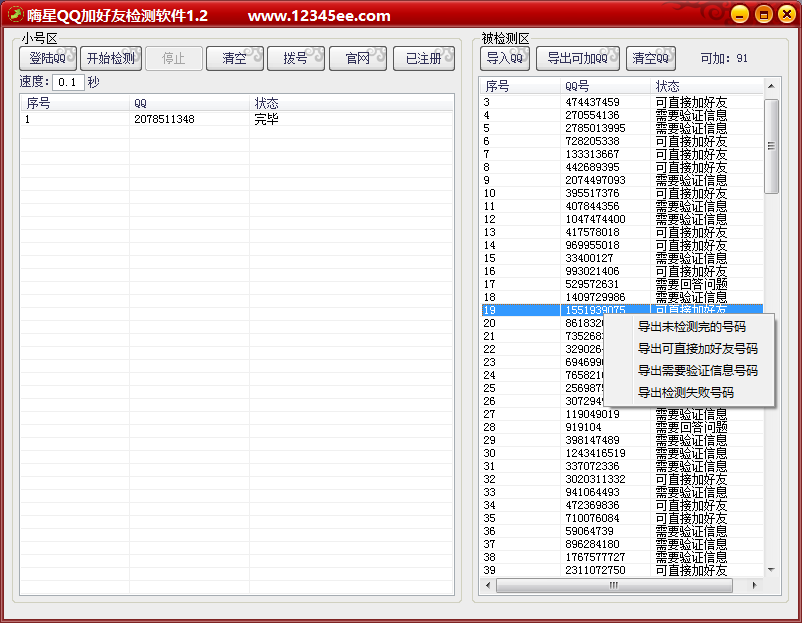Select 导出可直接加好友号码 in the context menu
802x623 pixels.
click(697, 349)
